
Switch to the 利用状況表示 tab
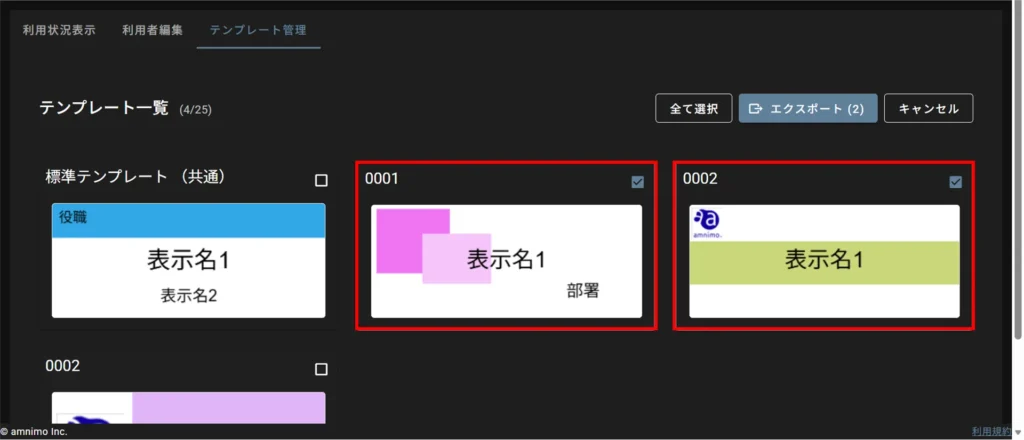tap(59, 30)
